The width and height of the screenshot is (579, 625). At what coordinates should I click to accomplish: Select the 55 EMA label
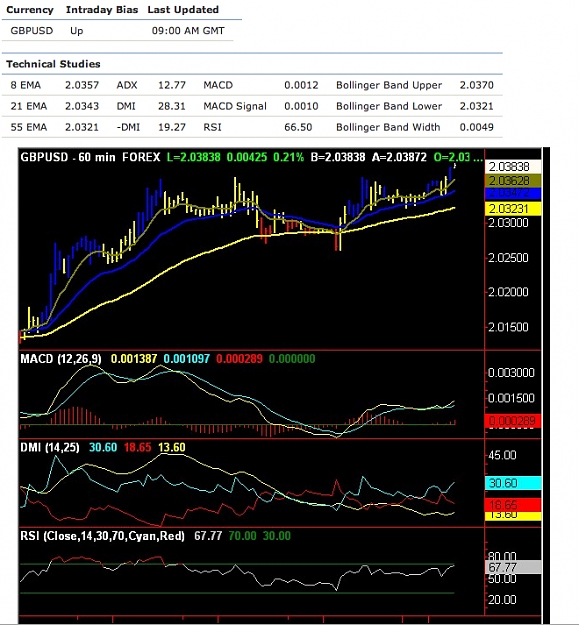[29, 127]
